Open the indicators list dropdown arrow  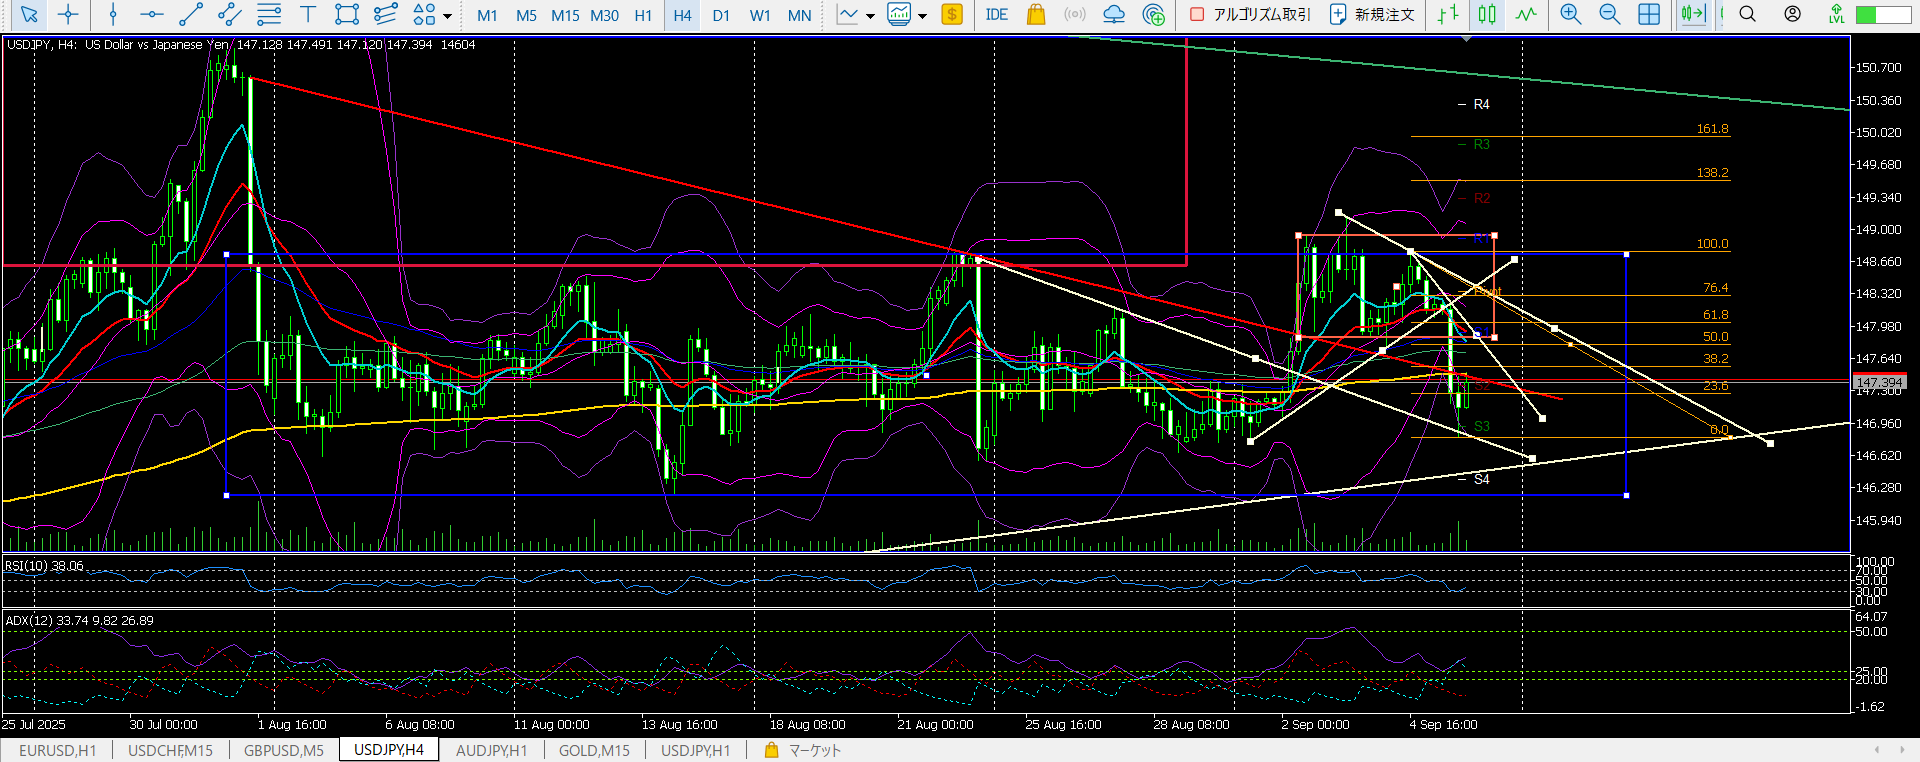coord(870,16)
